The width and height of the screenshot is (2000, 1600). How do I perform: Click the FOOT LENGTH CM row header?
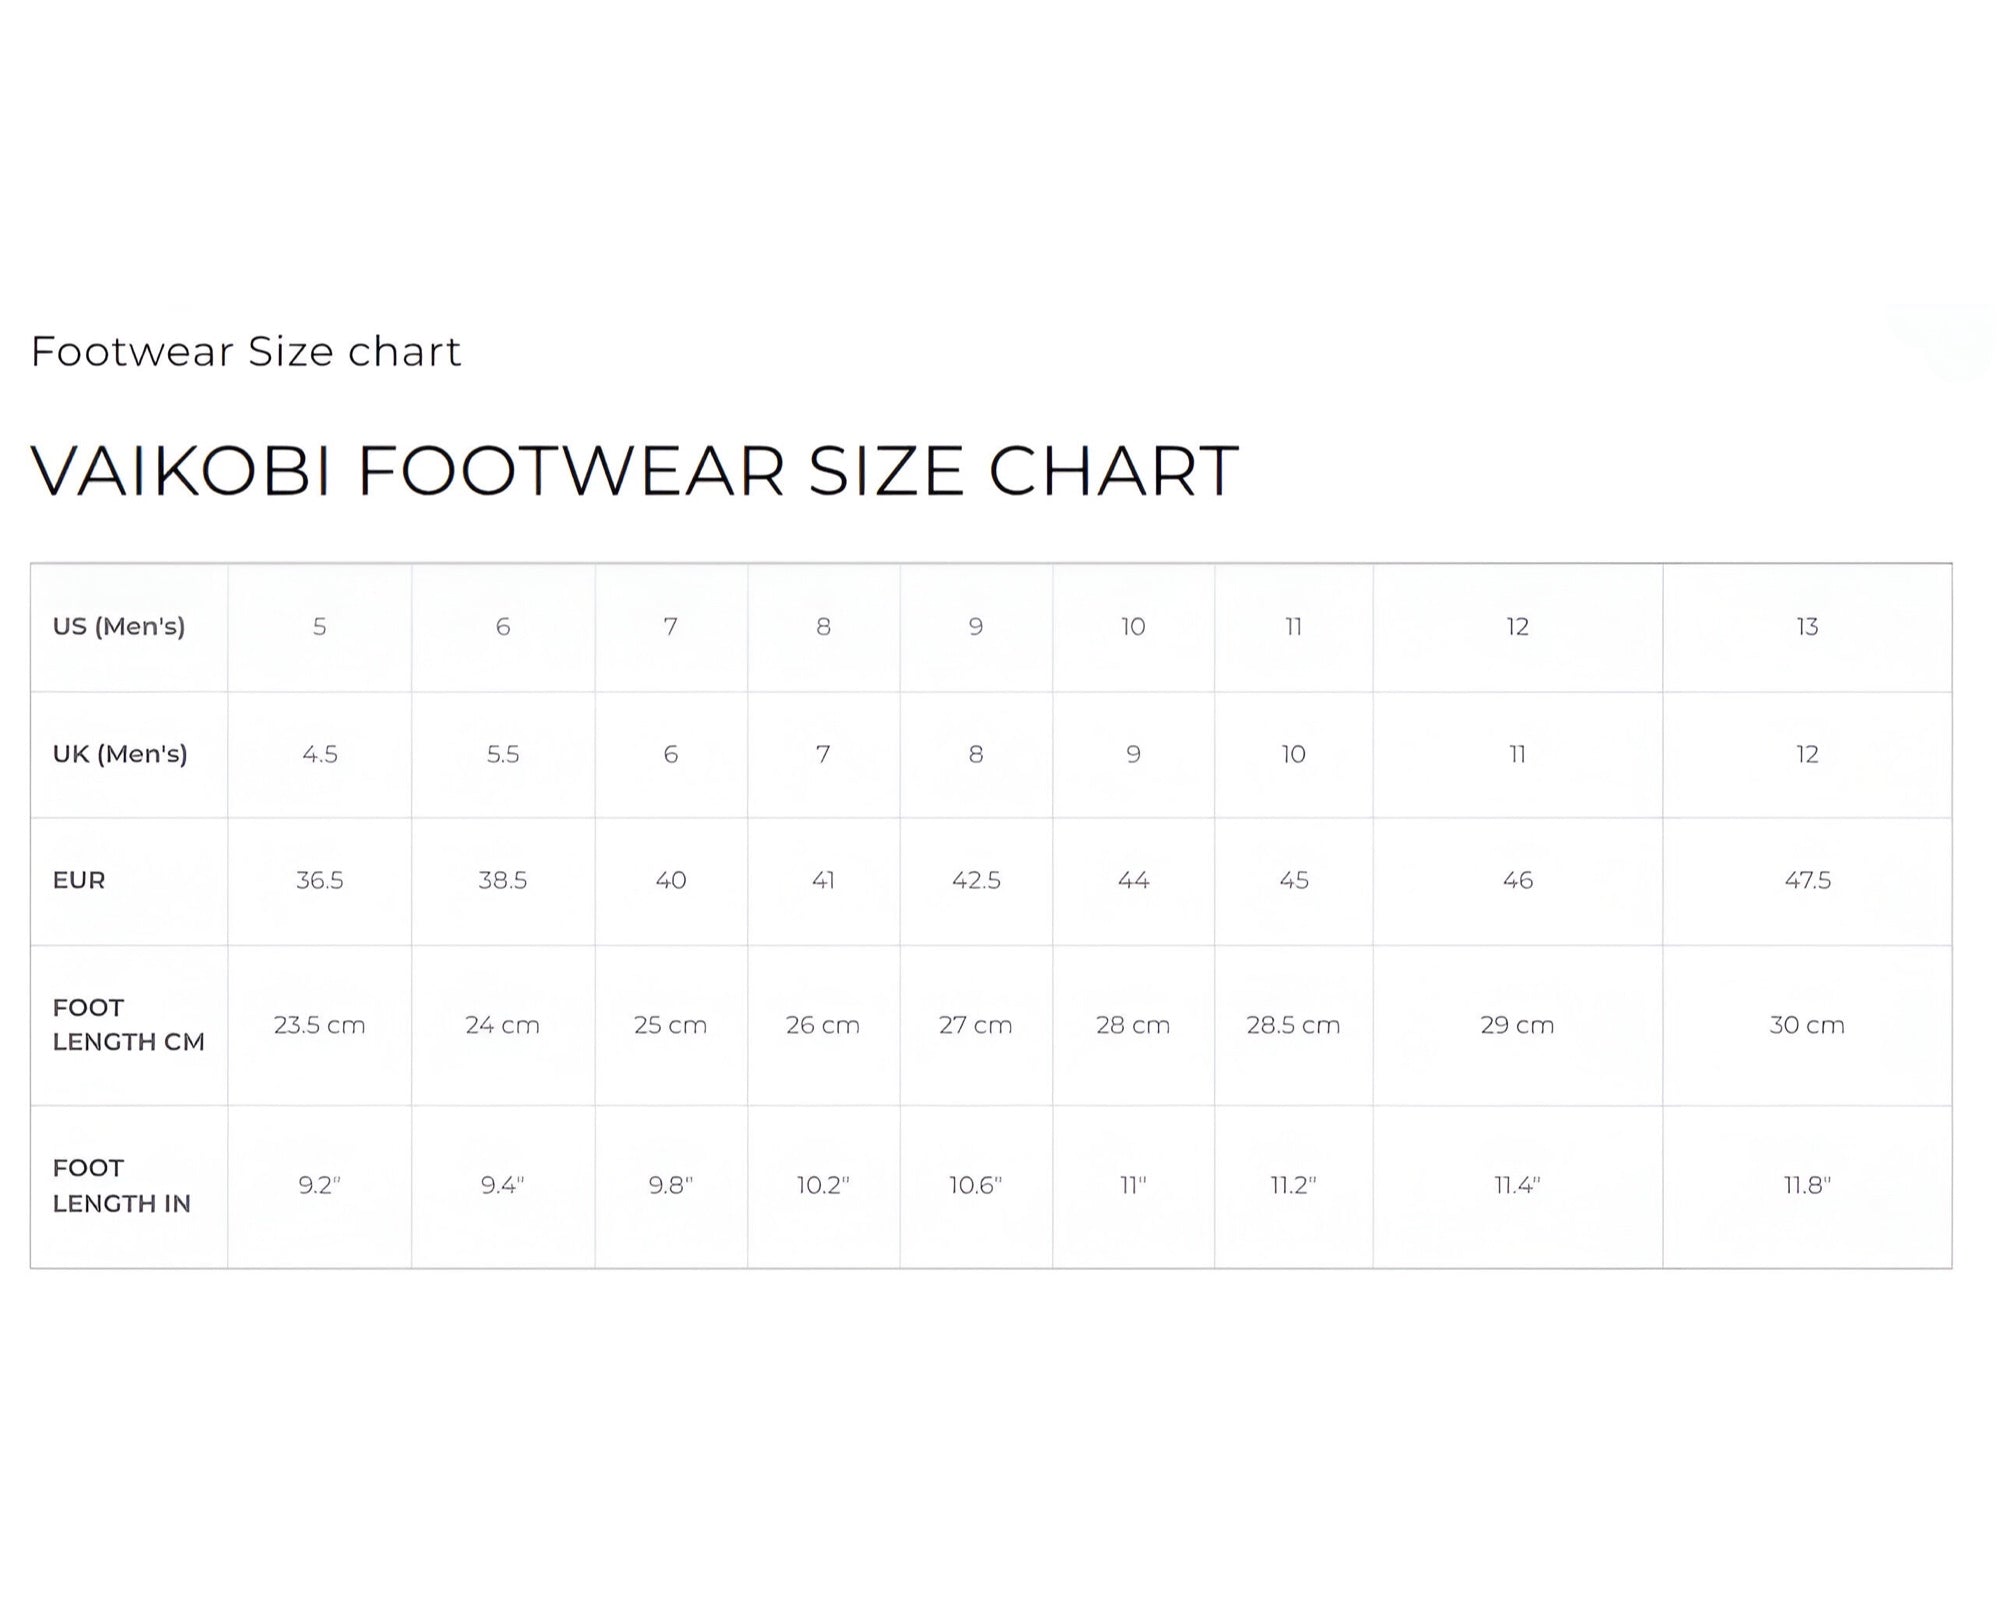pyautogui.click(x=128, y=1024)
